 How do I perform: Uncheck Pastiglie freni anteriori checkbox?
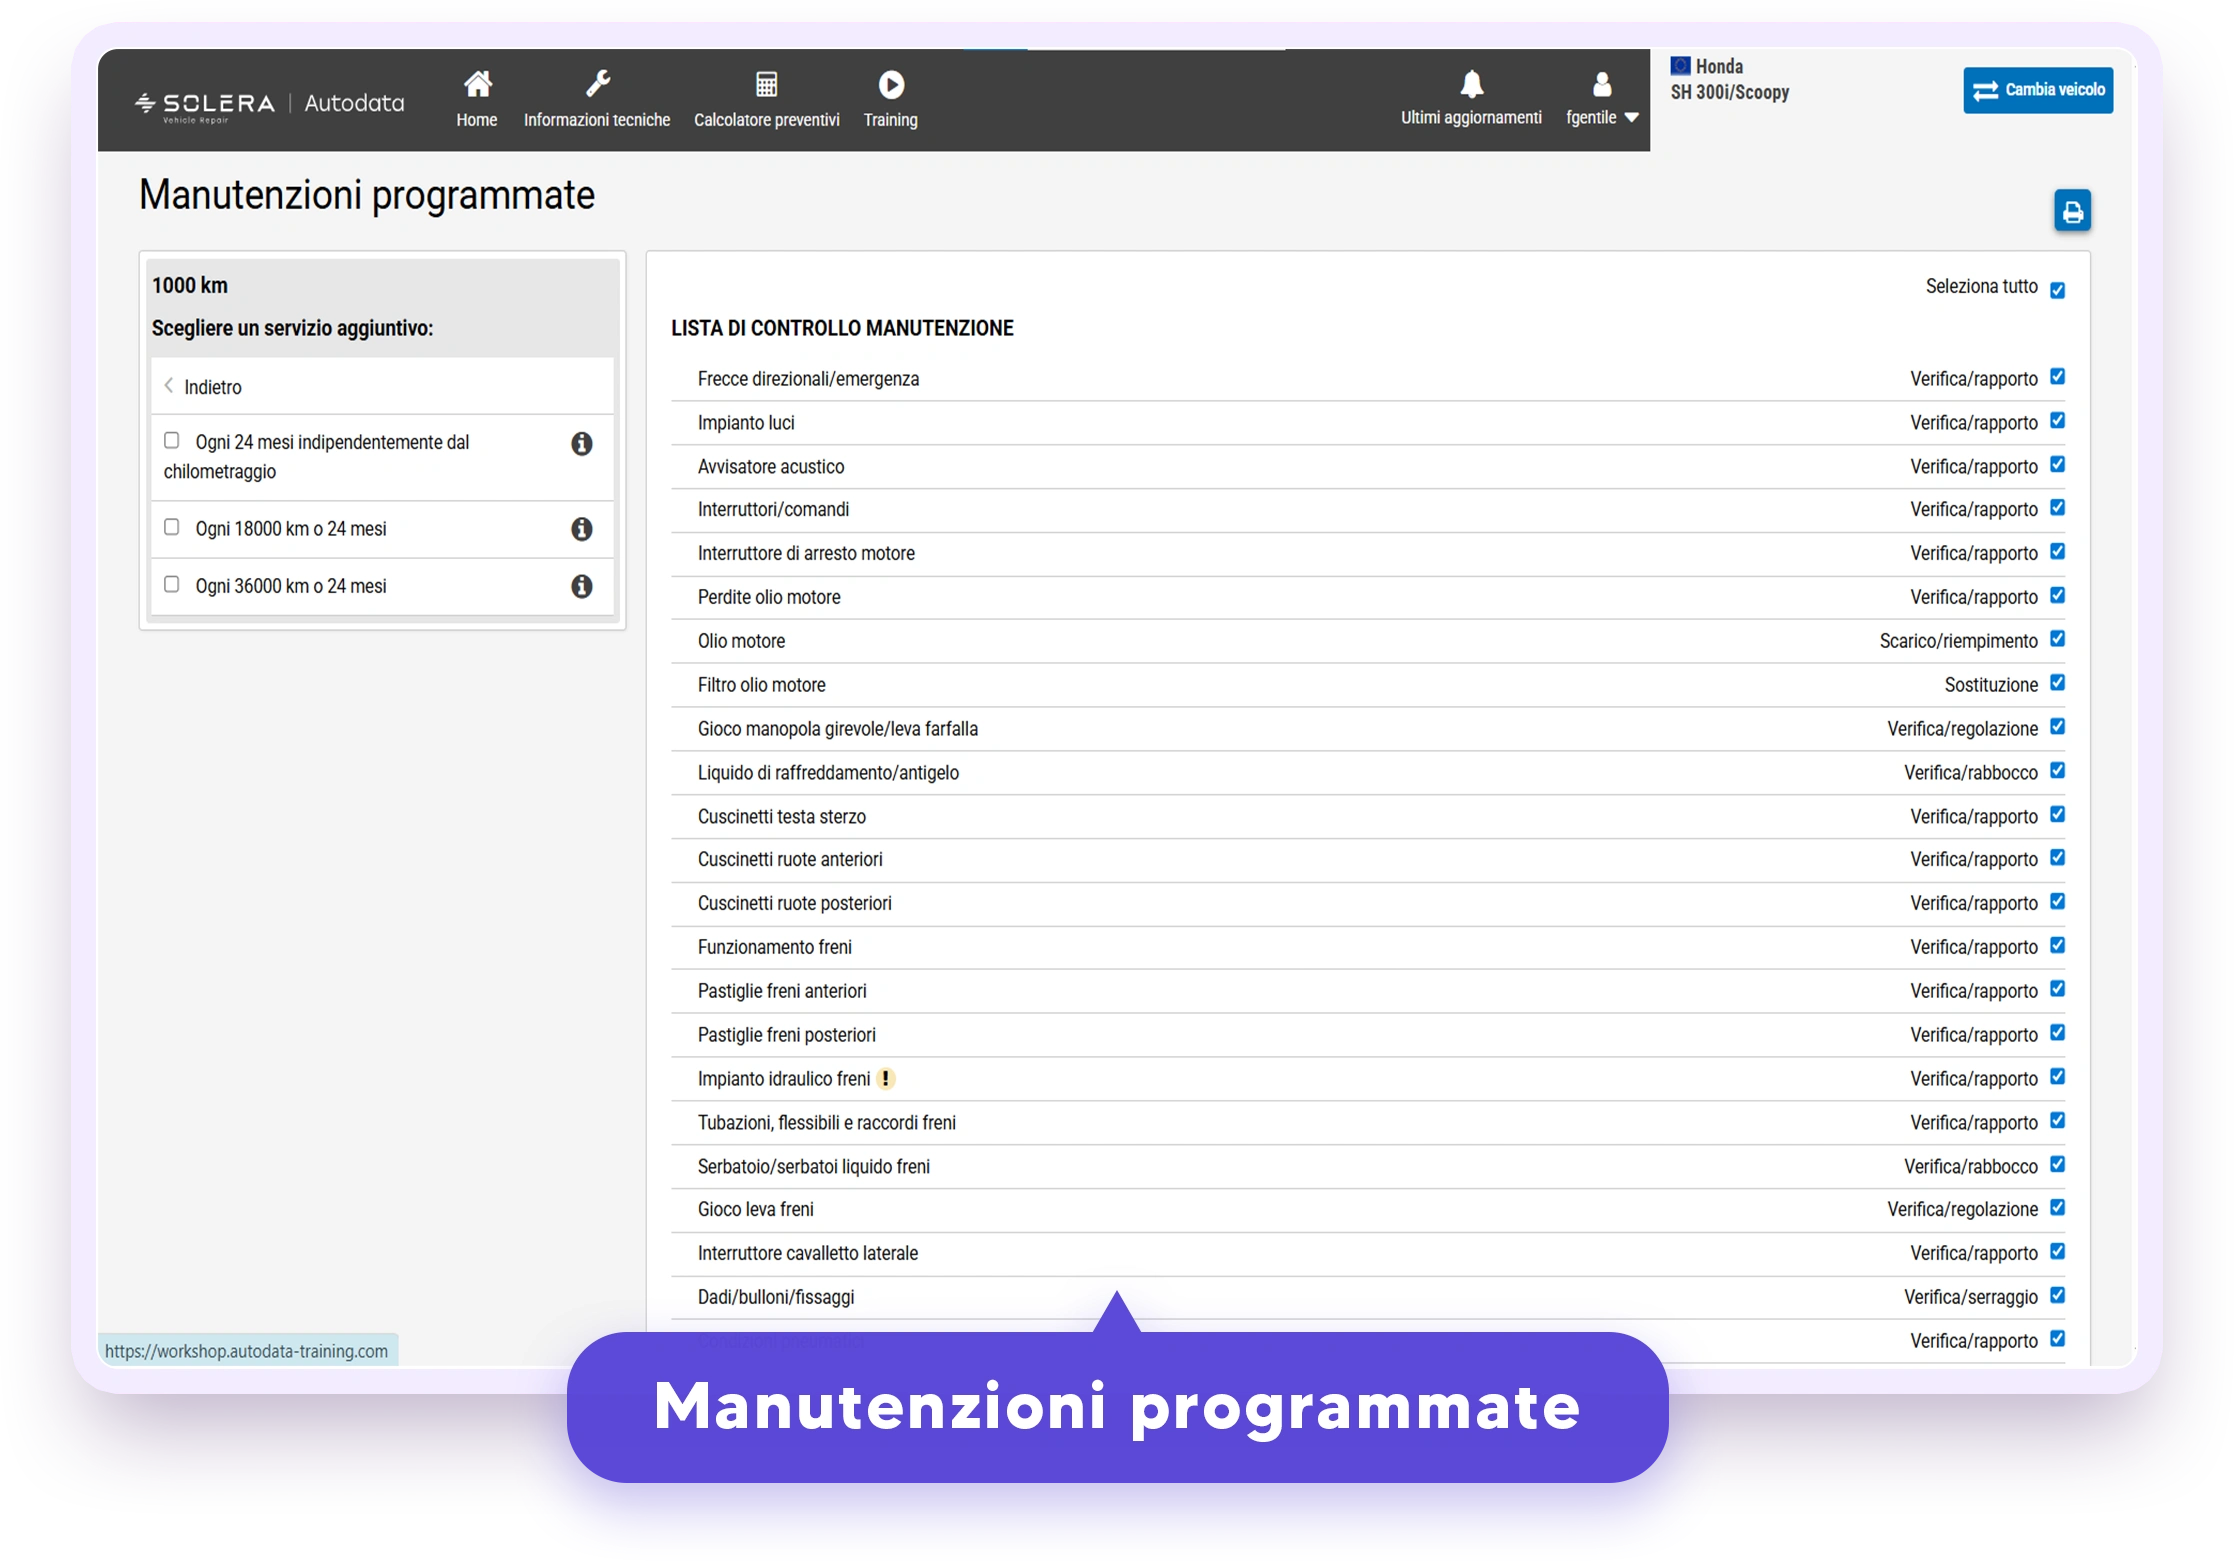click(2058, 989)
